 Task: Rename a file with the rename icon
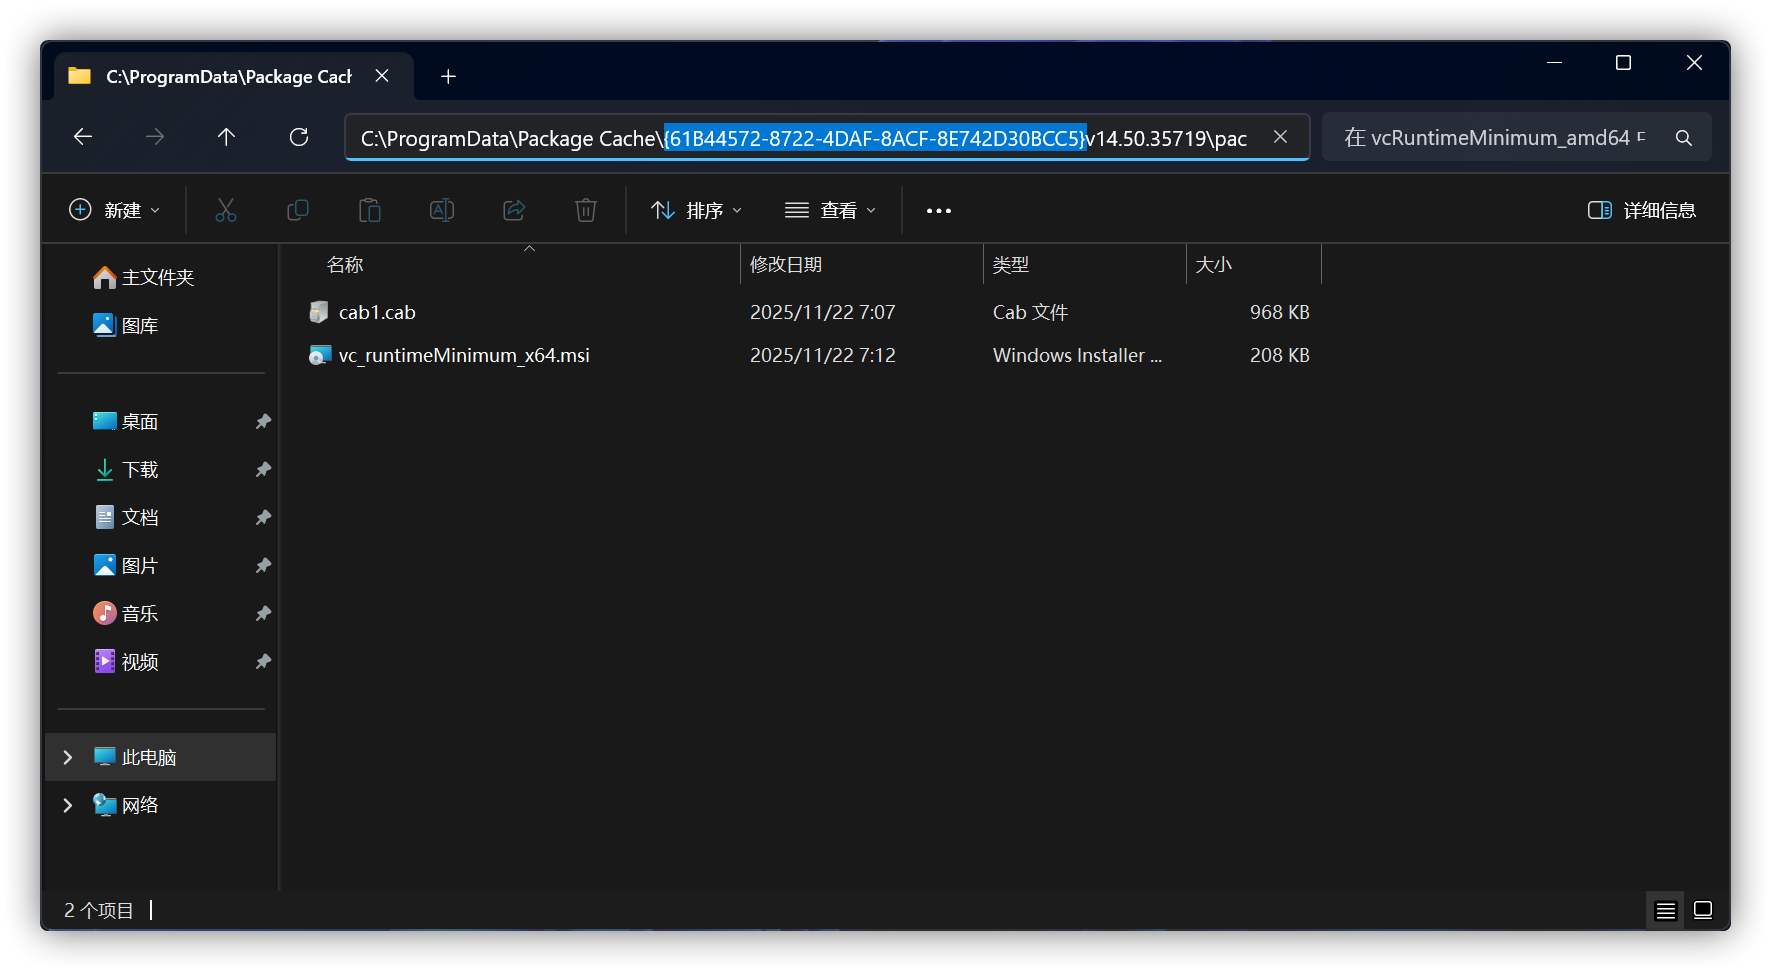(442, 210)
